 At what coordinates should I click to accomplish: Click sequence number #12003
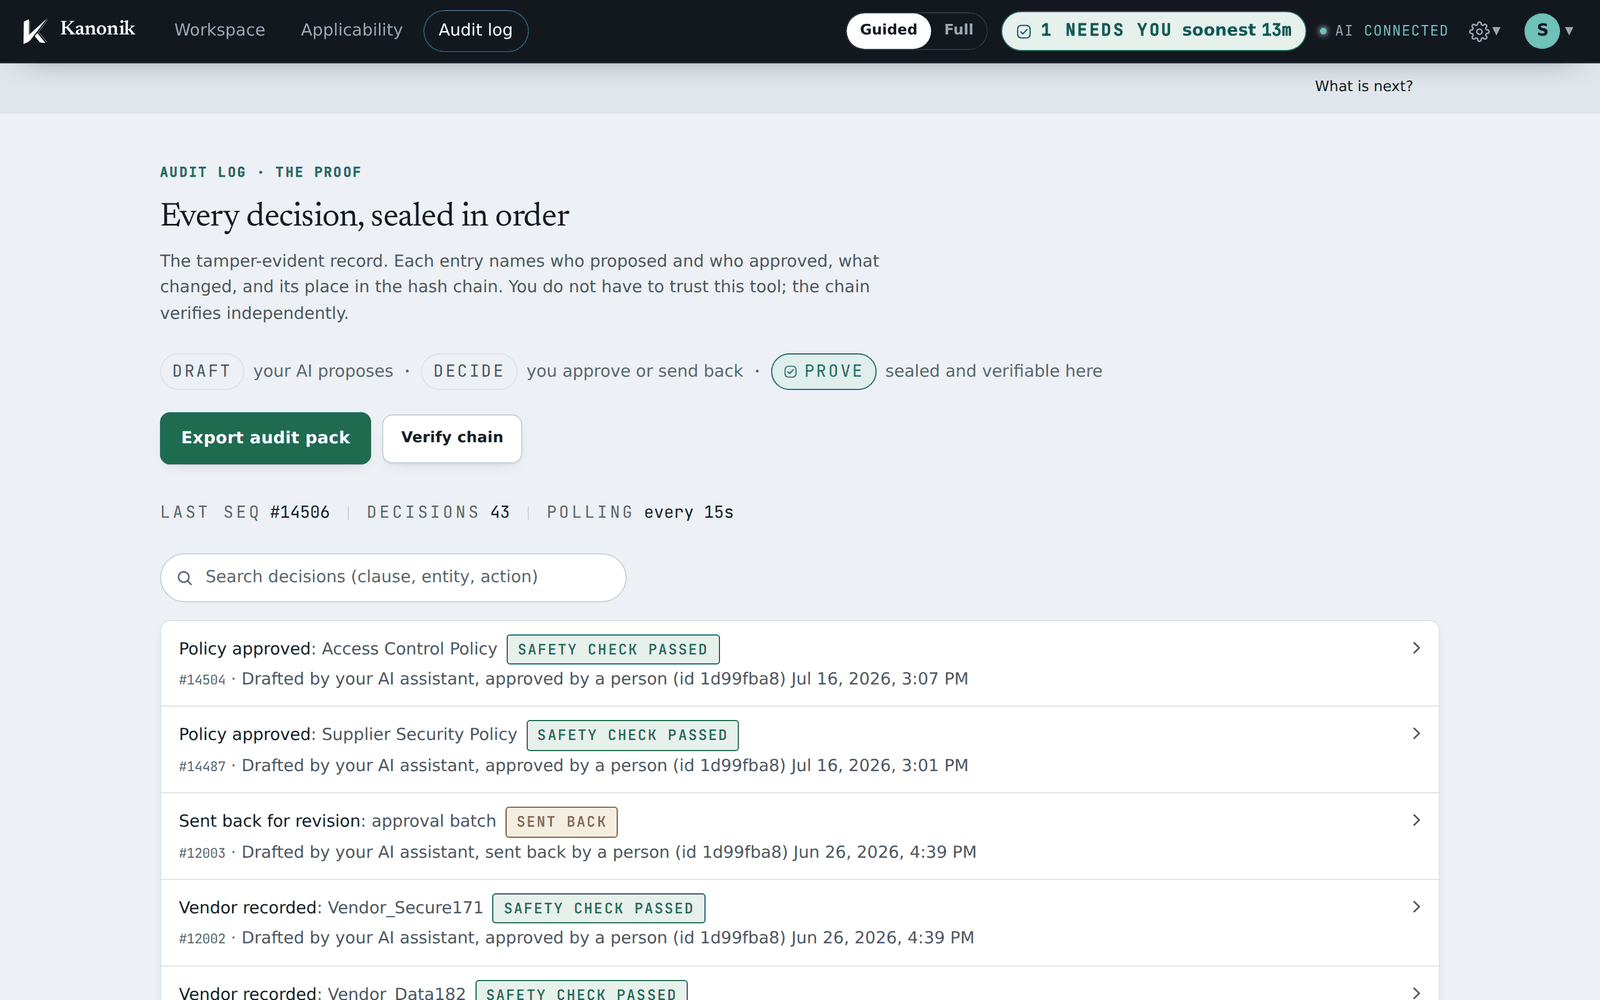pyautogui.click(x=202, y=853)
